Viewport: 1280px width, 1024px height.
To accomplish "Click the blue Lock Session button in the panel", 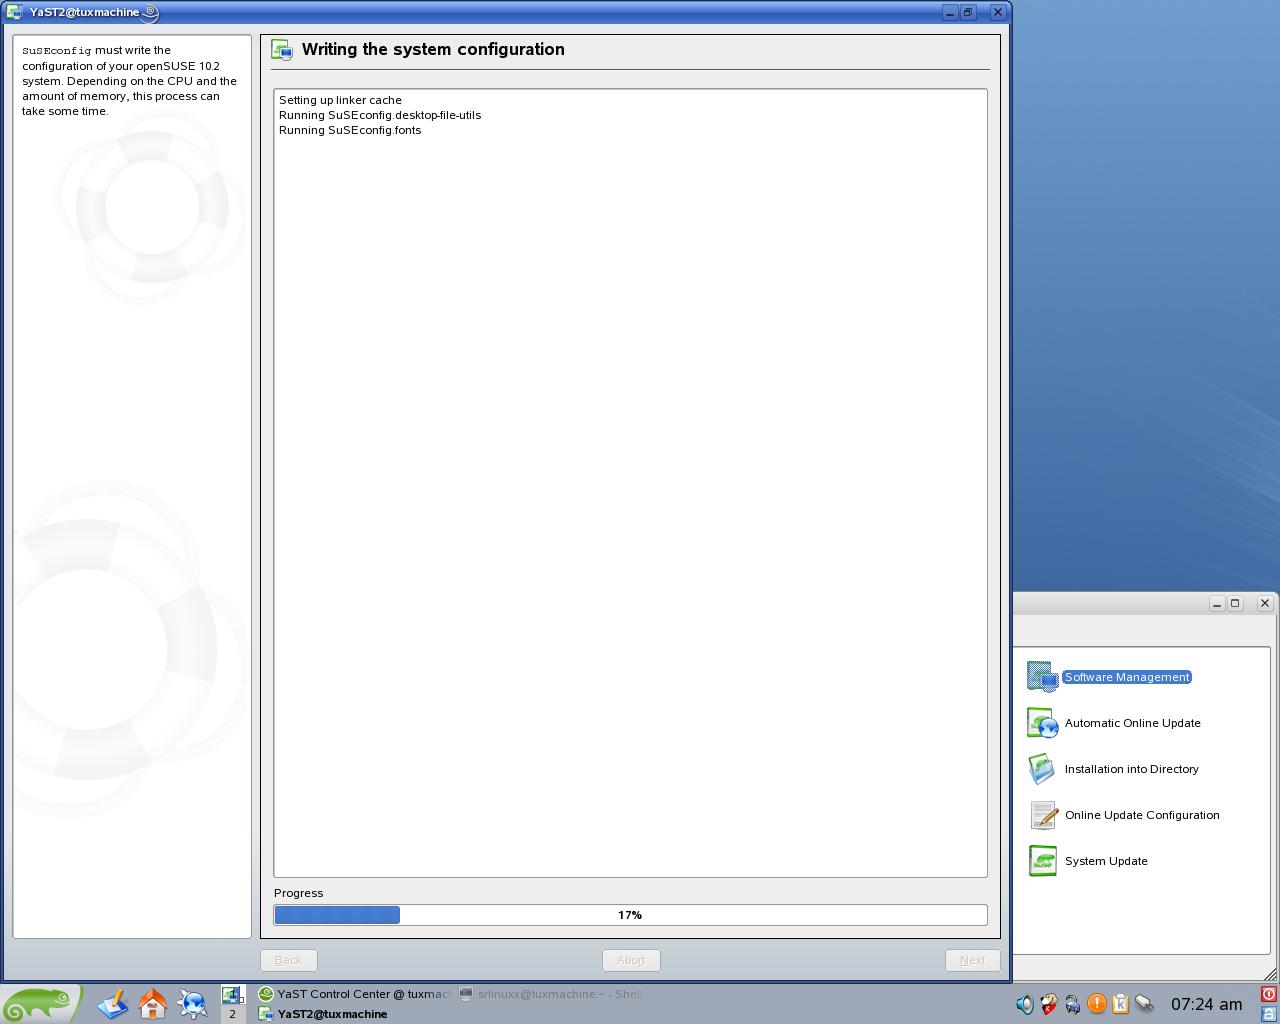I will point(1269,1013).
